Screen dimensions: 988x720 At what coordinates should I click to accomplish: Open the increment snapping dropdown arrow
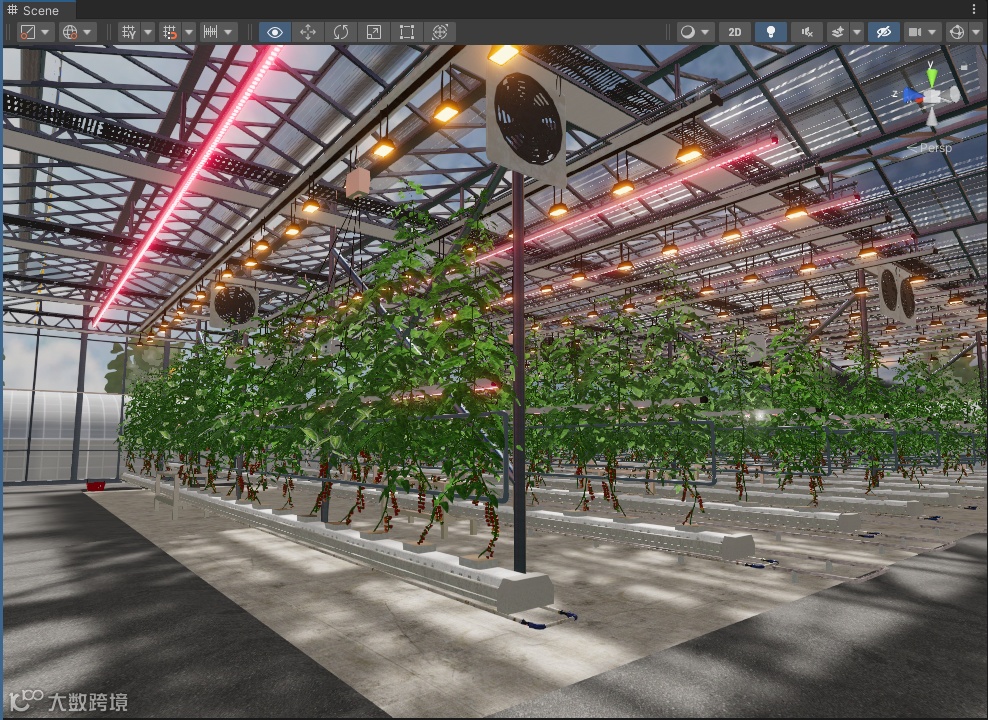[x=228, y=32]
